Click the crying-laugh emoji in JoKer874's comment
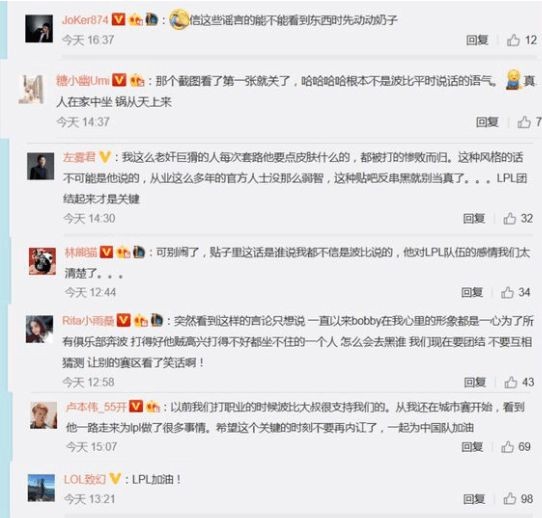Viewport: 542px width, 518px height. (x=179, y=20)
